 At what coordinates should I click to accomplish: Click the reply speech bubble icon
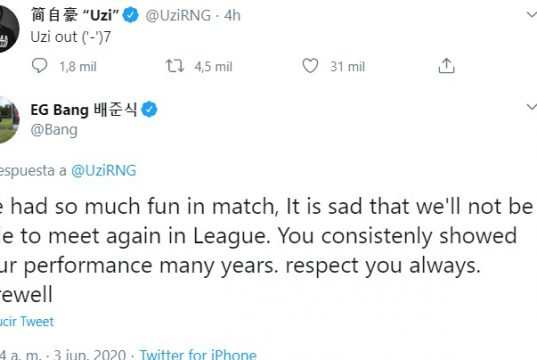pos(39,65)
